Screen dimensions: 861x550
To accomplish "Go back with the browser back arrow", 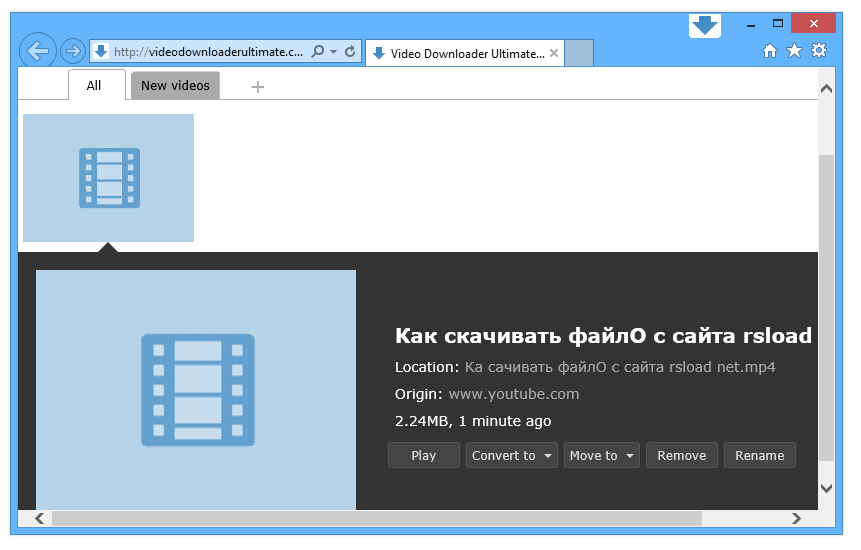I will pos(37,51).
